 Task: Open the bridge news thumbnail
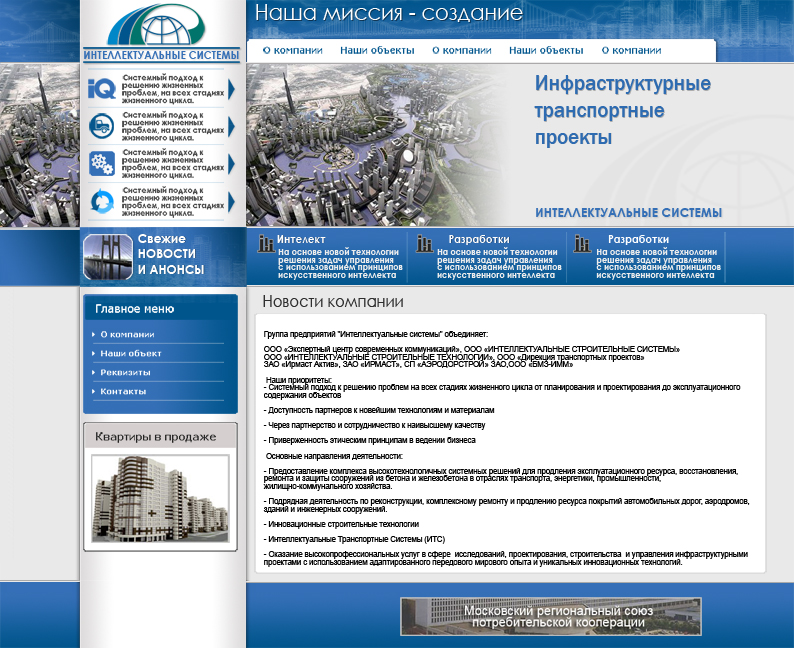click(108, 257)
